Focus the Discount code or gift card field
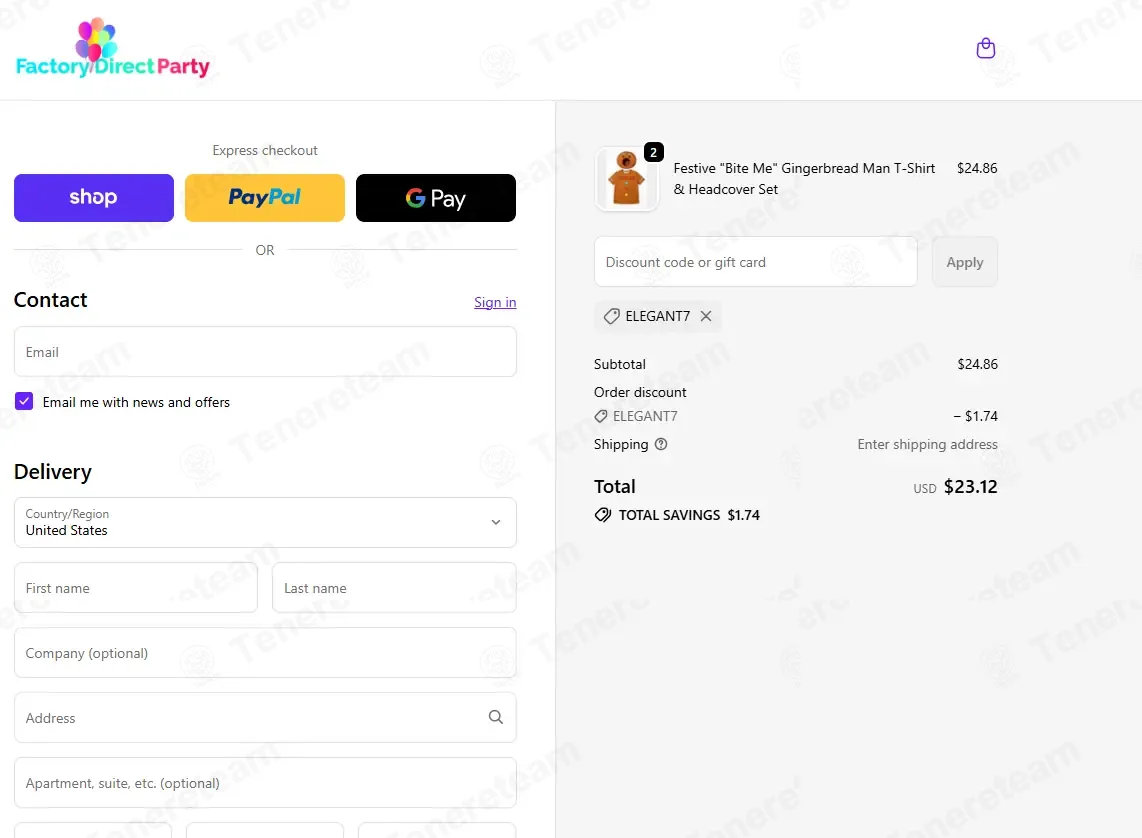Screen dimensions: 1142x838 pos(755,261)
